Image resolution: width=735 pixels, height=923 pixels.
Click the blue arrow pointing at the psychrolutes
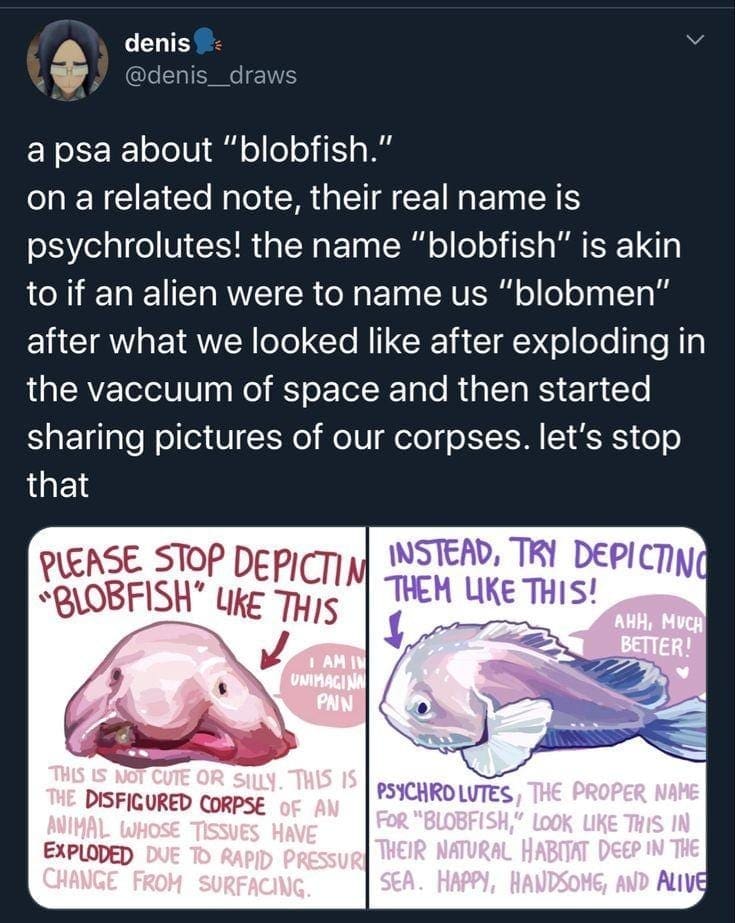pos(397,627)
